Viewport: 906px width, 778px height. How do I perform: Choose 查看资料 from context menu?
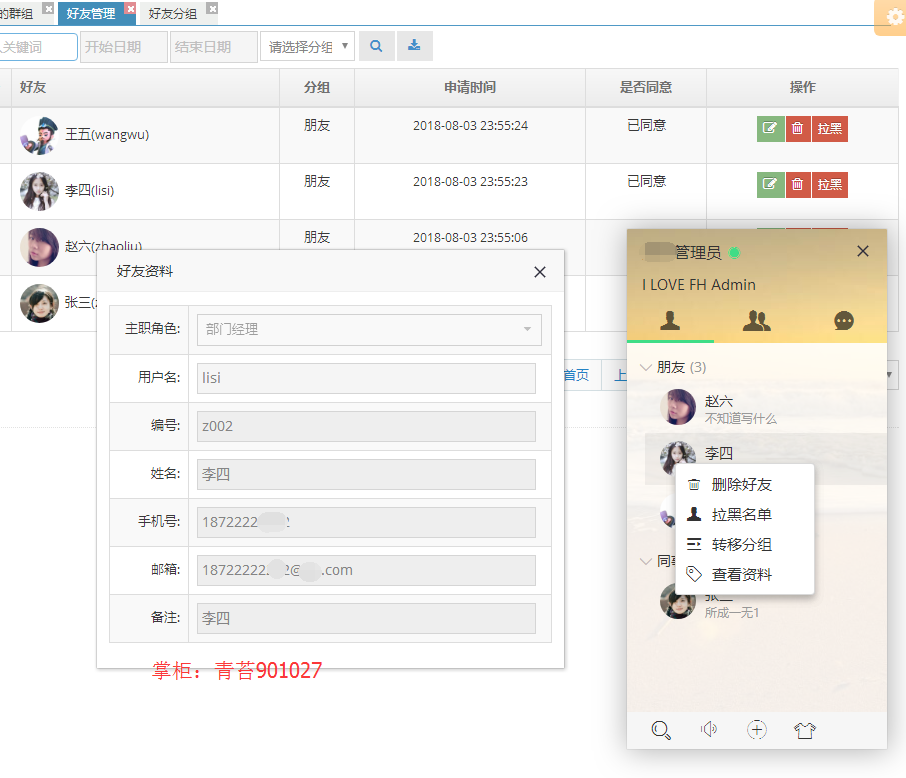point(744,575)
